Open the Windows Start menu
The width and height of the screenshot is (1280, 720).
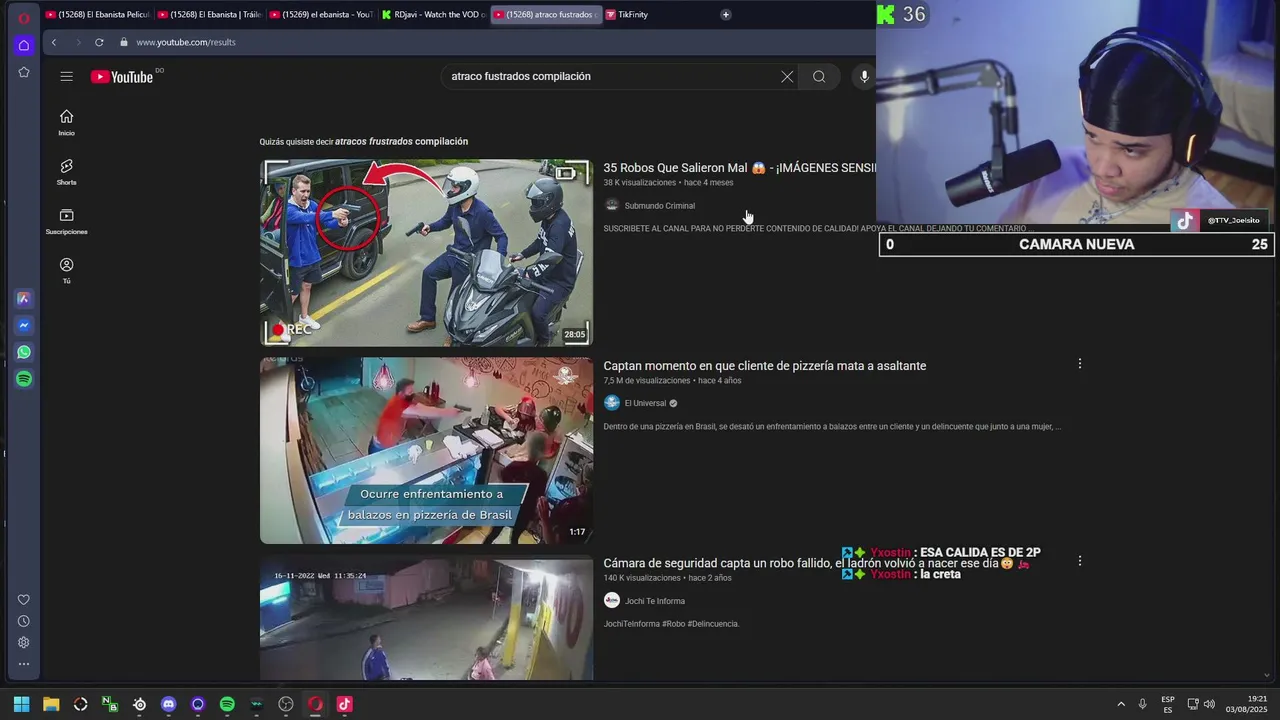[x=21, y=704]
